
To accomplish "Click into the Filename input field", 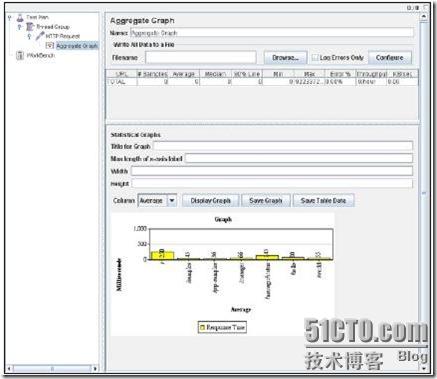I will click(x=201, y=58).
